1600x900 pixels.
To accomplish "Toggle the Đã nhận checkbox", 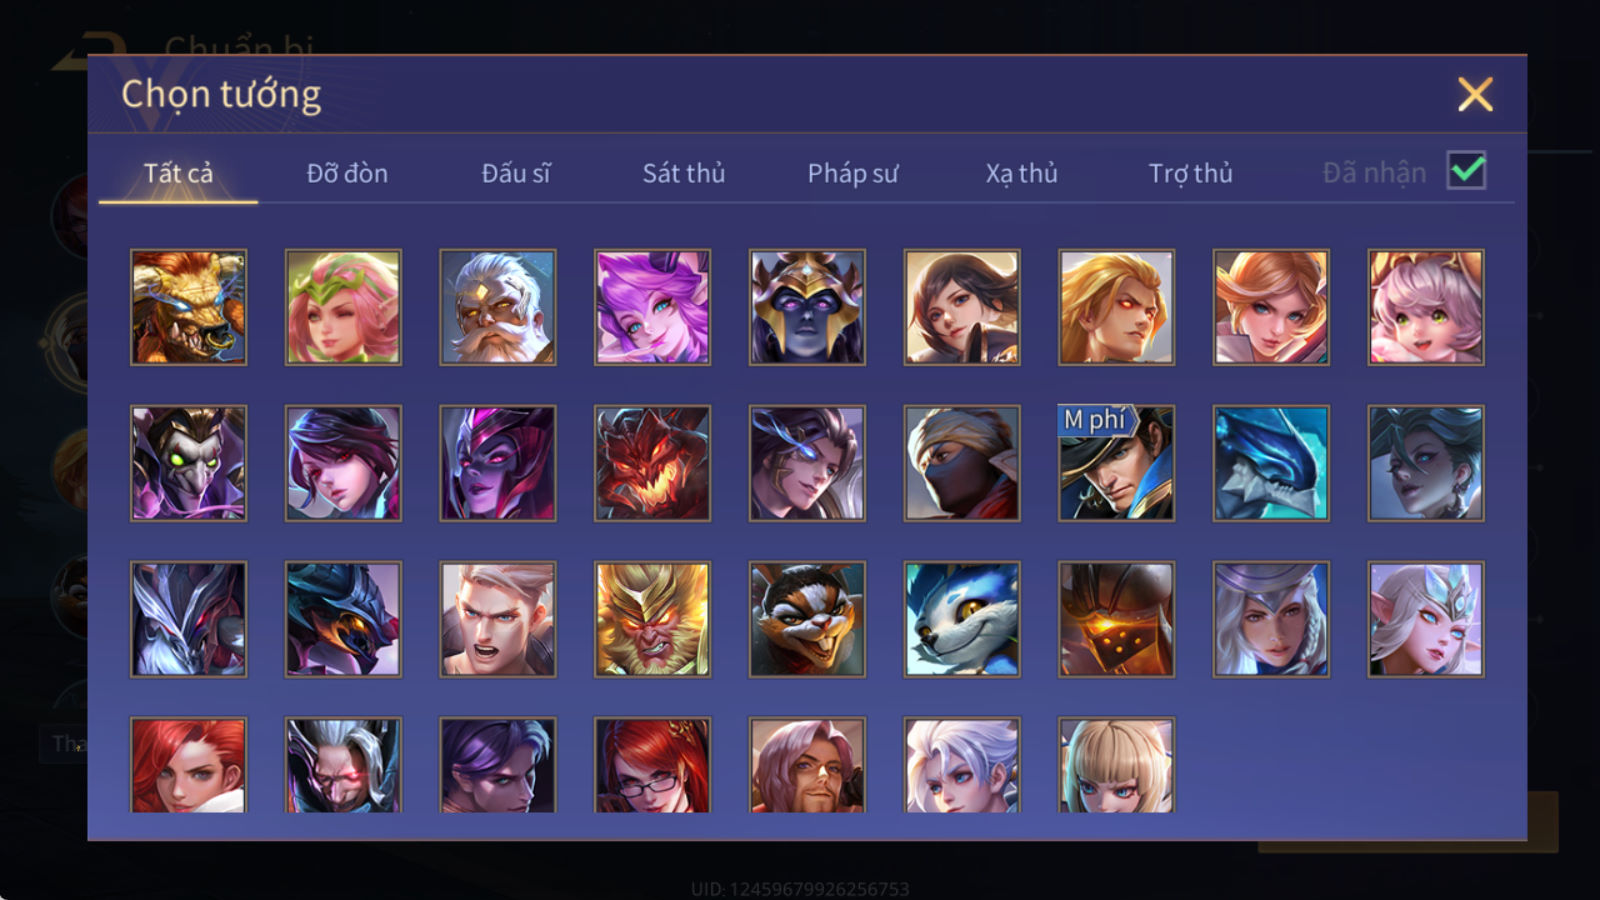I will tap(1466, 170).
